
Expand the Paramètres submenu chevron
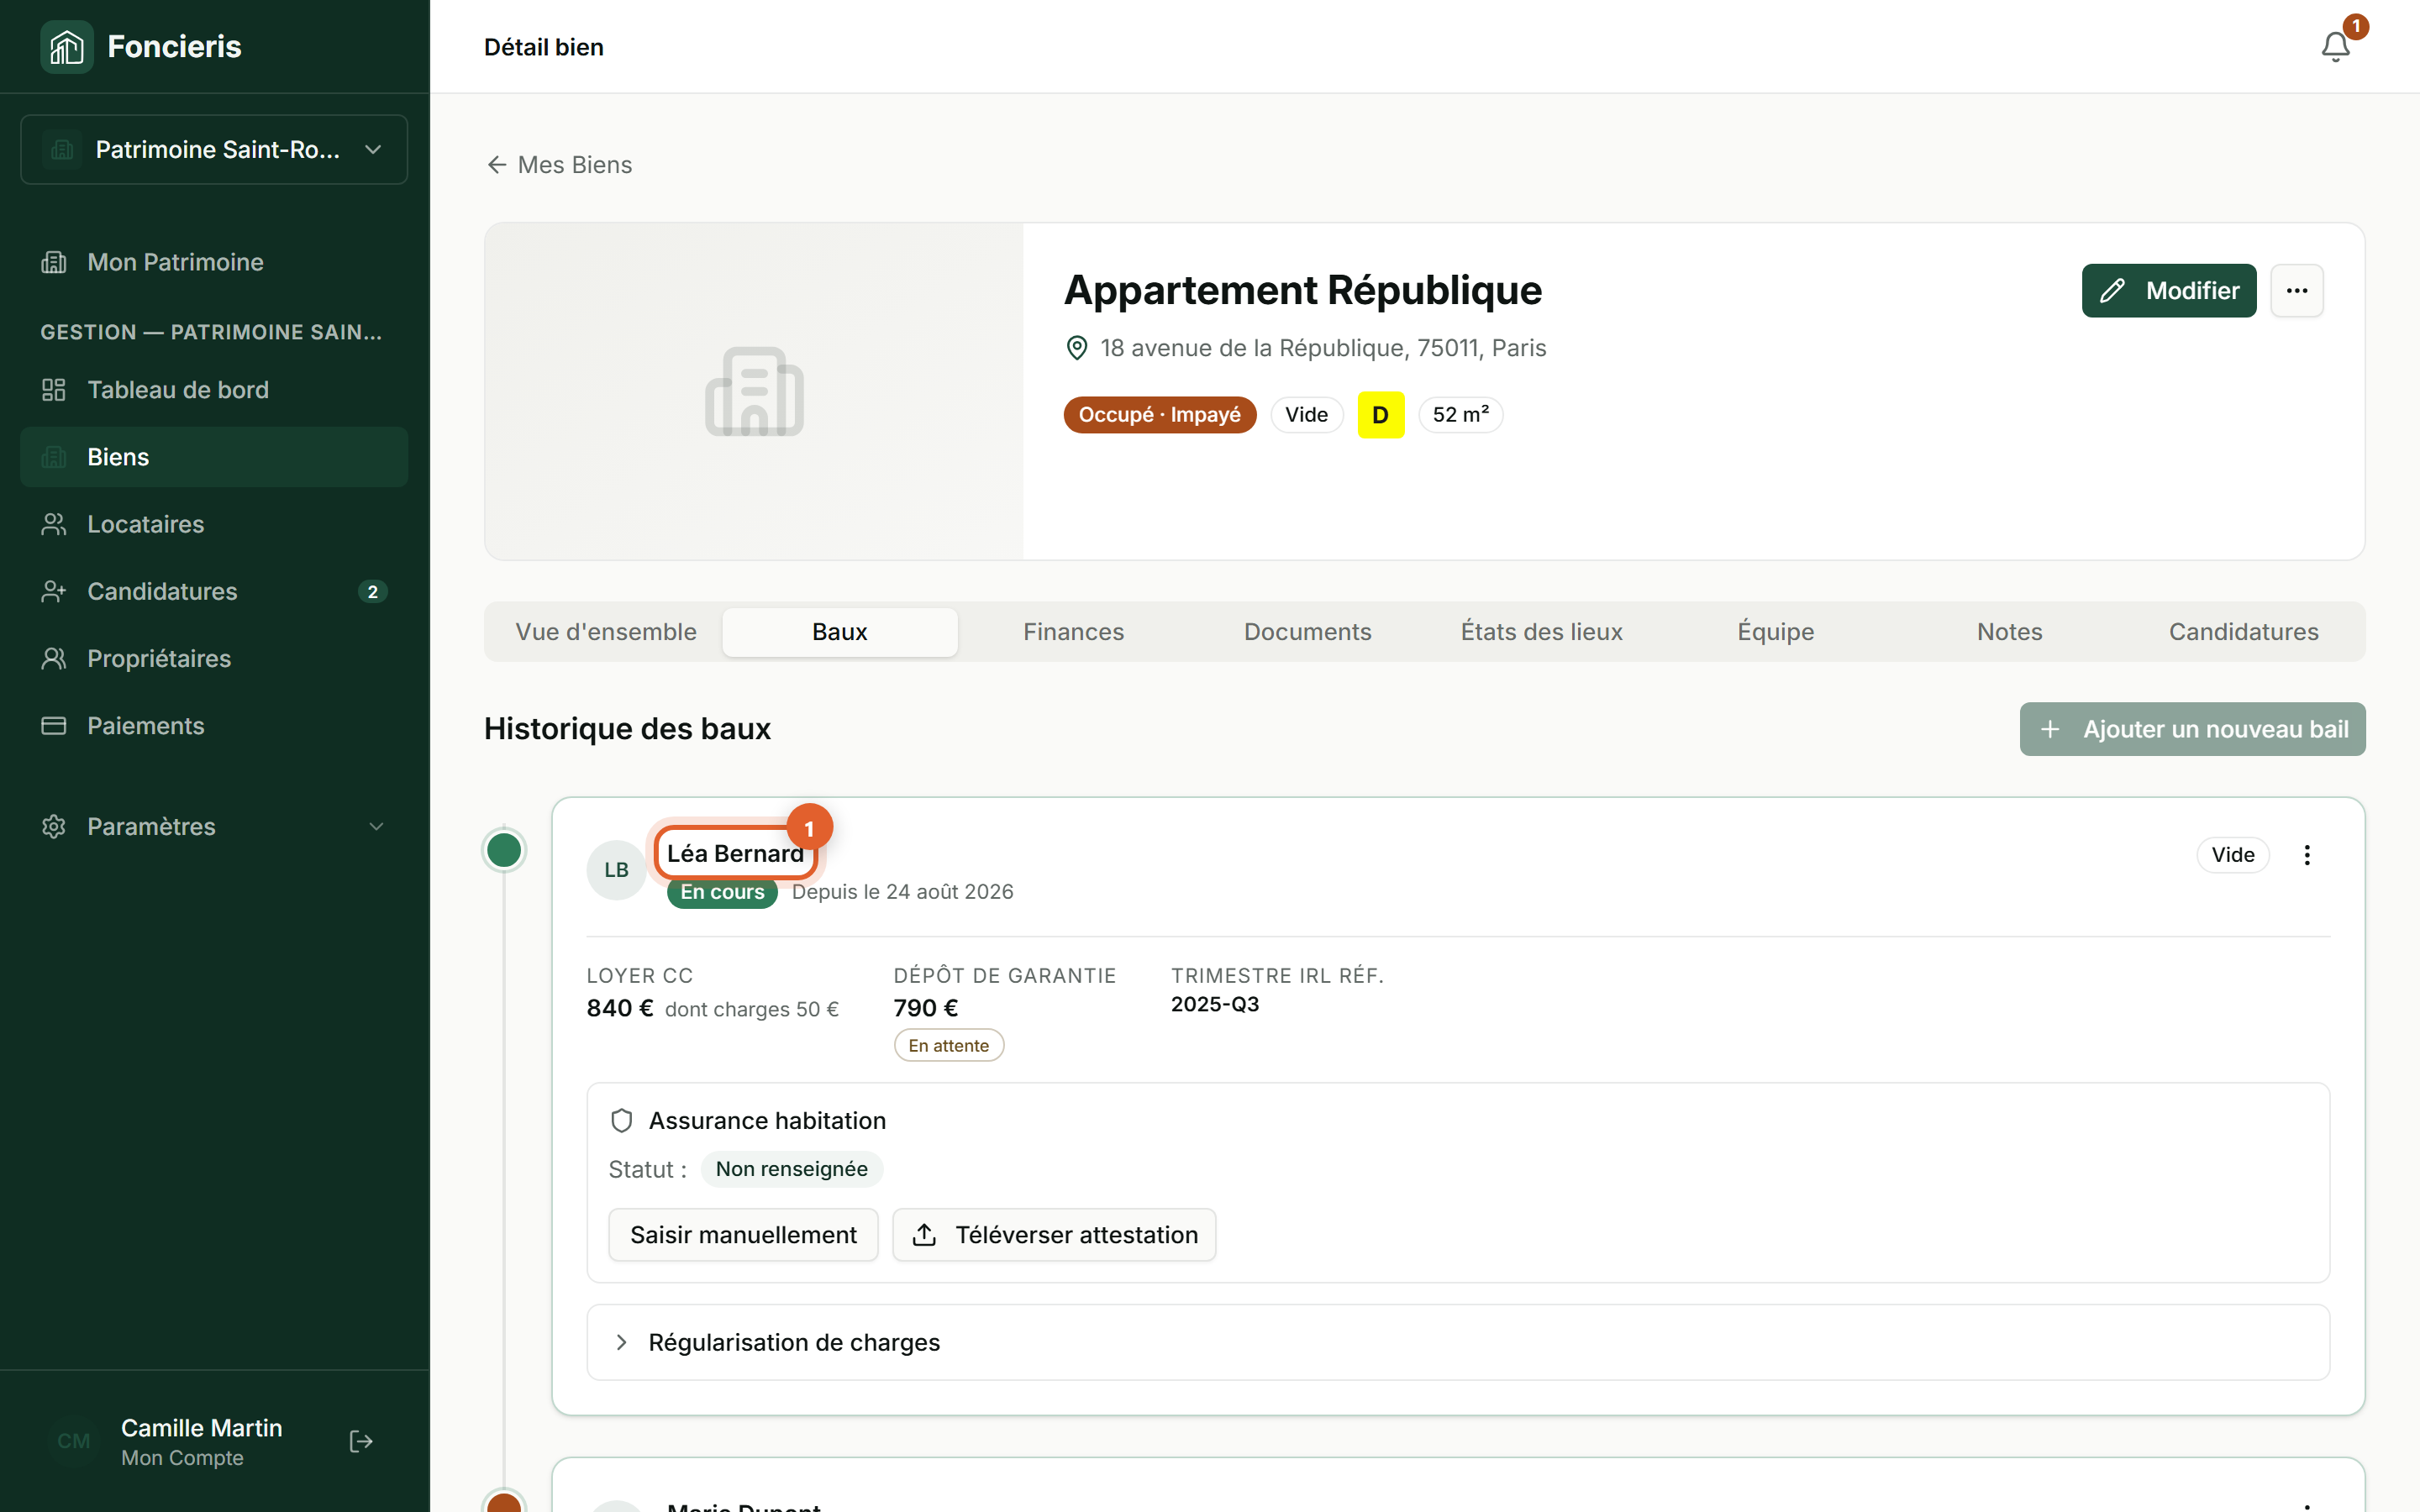pyautogui.click(x=376, y=826)
